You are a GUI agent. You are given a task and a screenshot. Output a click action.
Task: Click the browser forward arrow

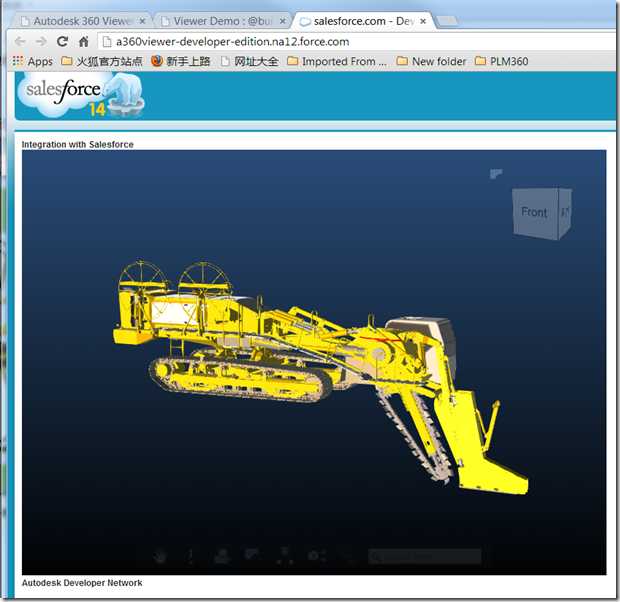click(x=41, y=42)
